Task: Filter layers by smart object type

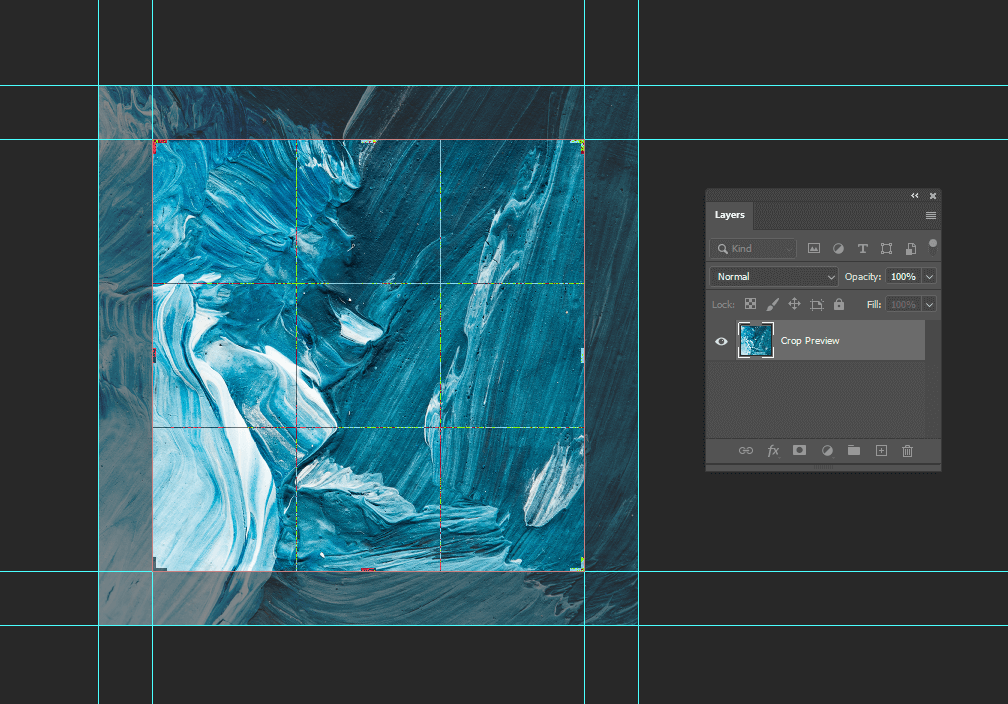Action: (911, 248)
